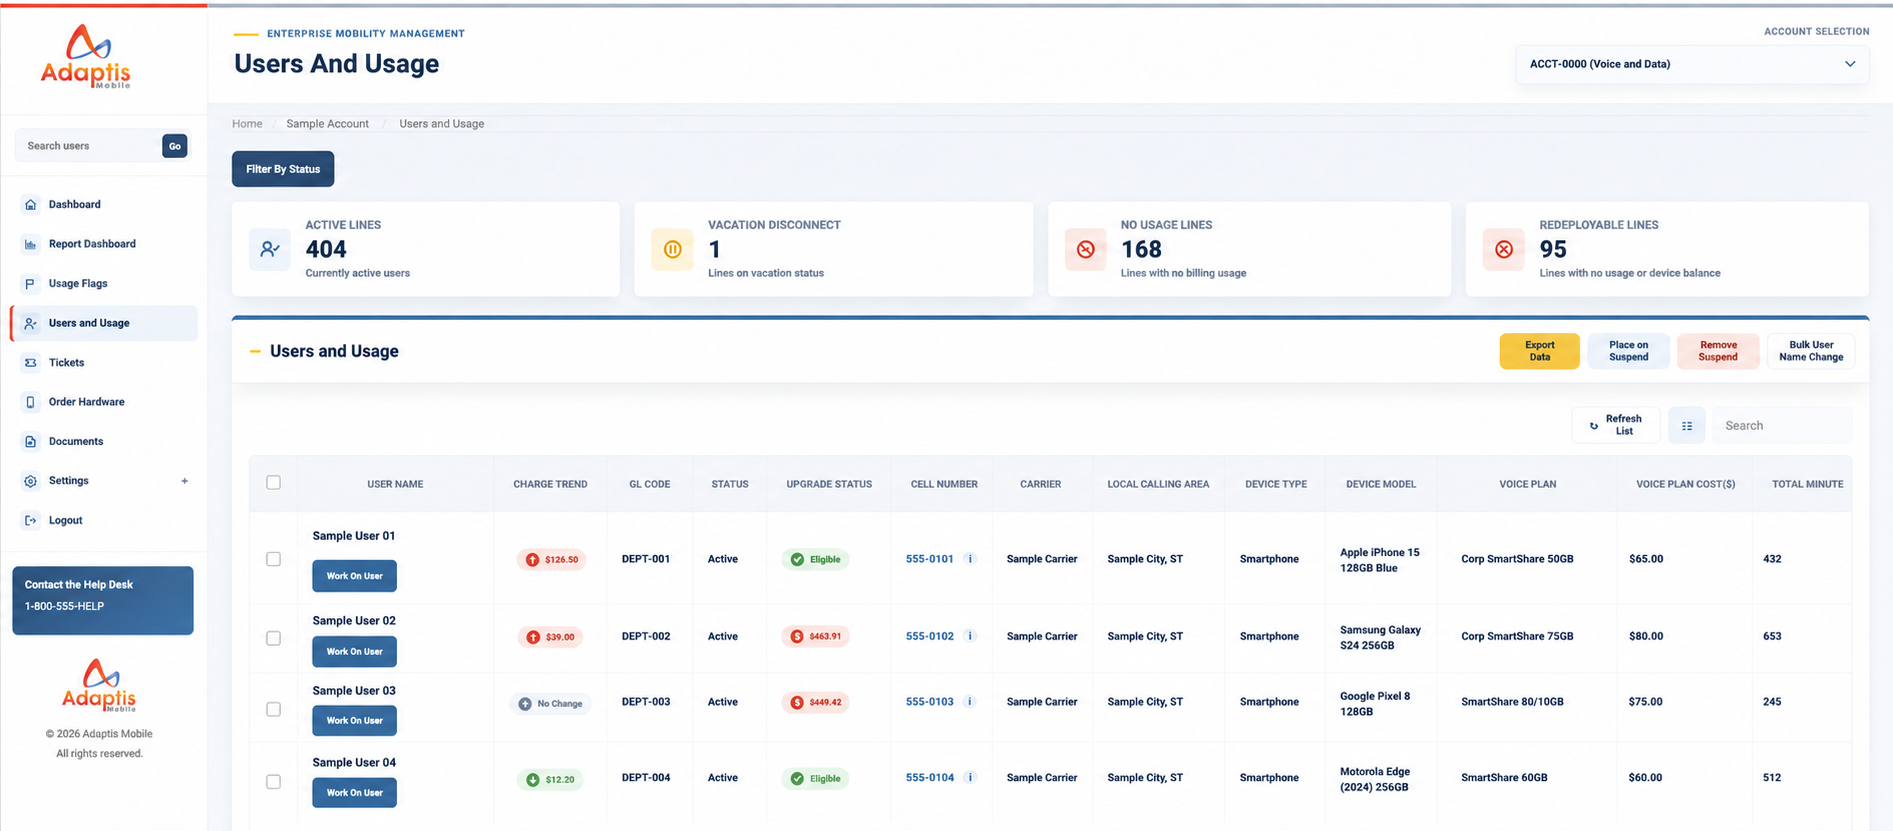This screenshot has height=831, width=1893.
Task: Click the No Usage Lines cancel icon
Action: [1085, 249]
